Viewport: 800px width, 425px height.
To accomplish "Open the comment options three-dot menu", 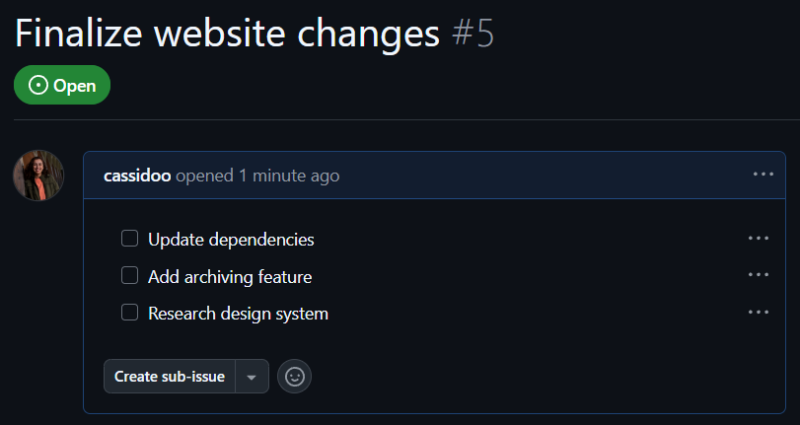I will pyautogui.click(x=763, y=175).
